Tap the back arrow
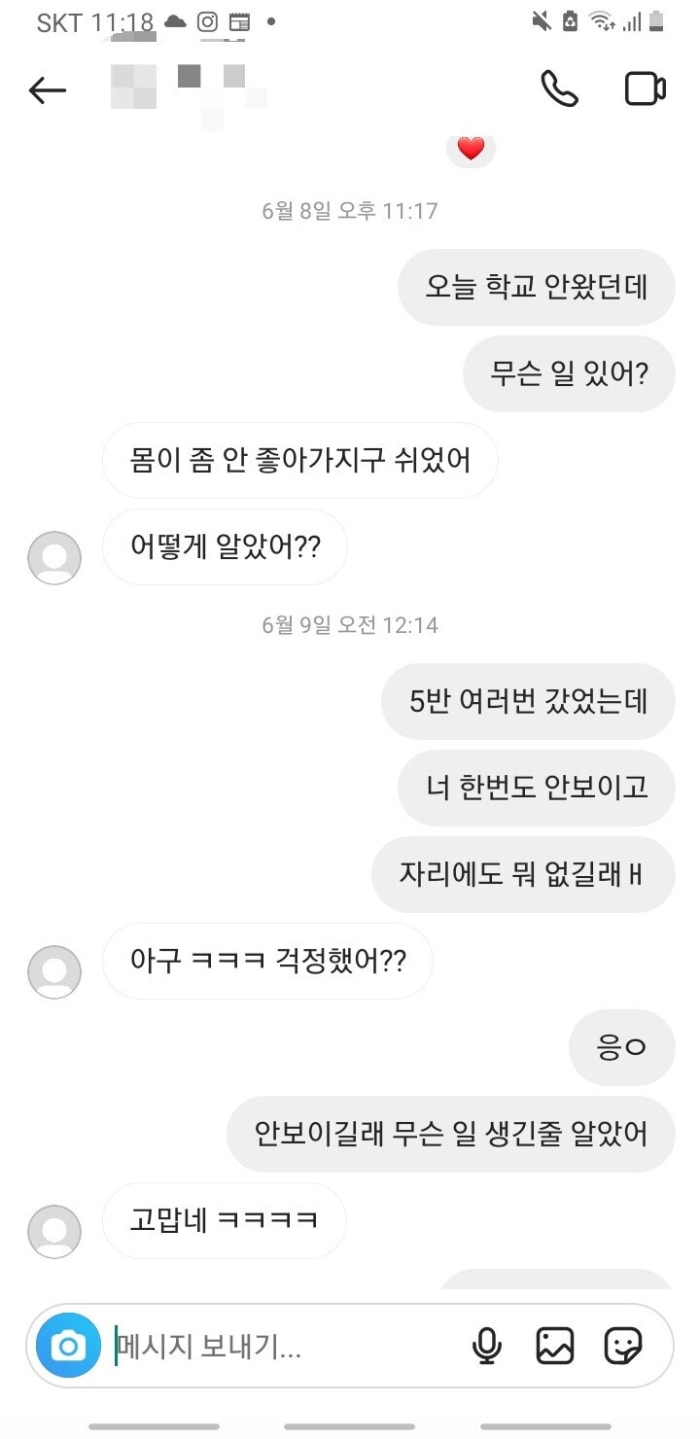700x1439 pixels. coord(47,90)
